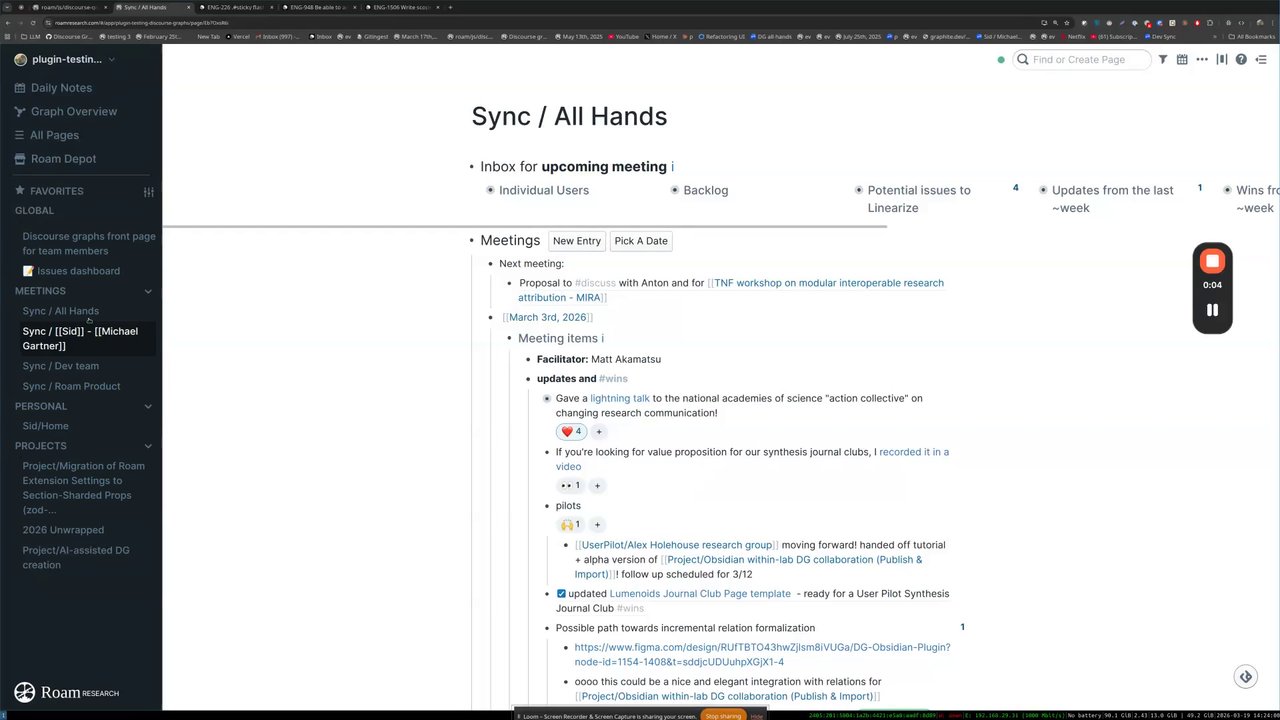The height and width of the screenshot is (720, 1280).
Task: Switch to the ENG-1506 browser tab
Action: coord(401,7)
